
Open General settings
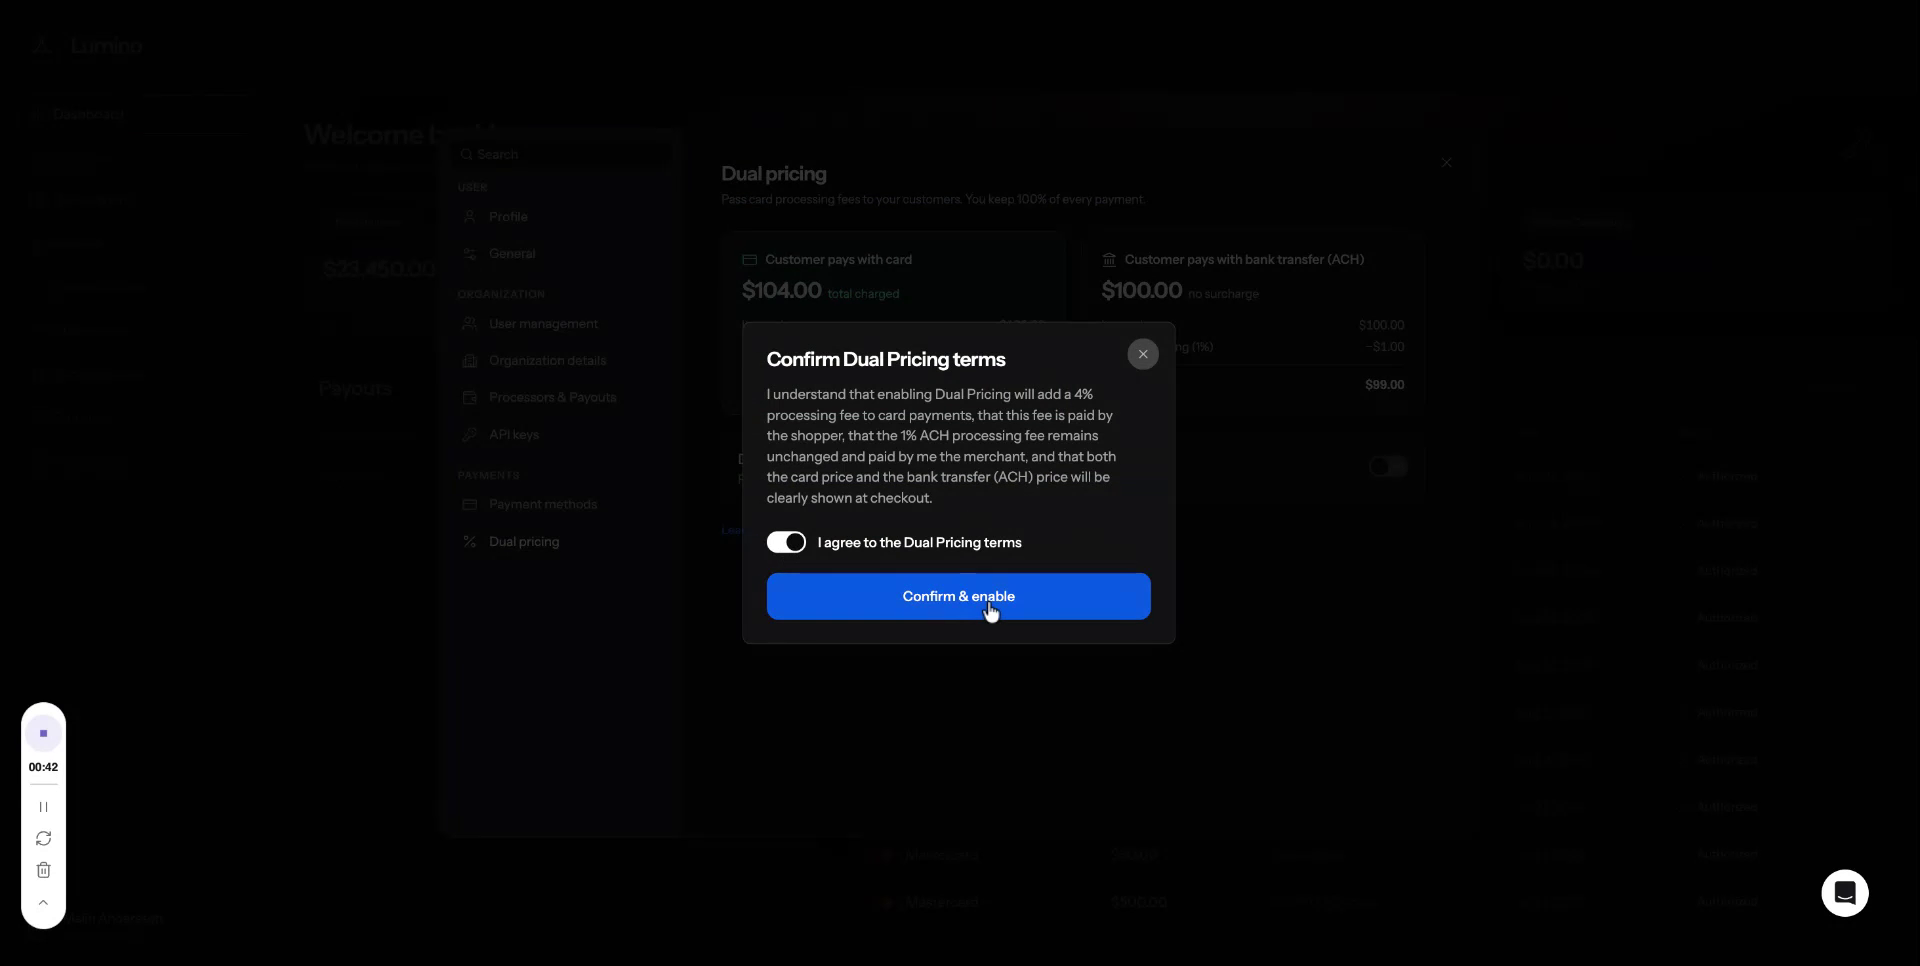pyautogui.click(x=512, y=254)
